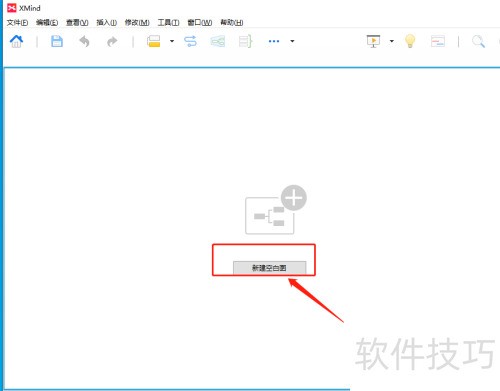
Task: Open the topic insert dropdown arrow
Action: [x=172, y=41]
